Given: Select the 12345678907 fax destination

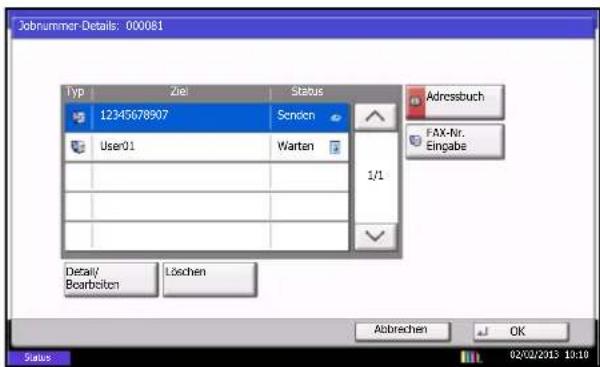Looking at the screenshot, I should tap(207, 117).
